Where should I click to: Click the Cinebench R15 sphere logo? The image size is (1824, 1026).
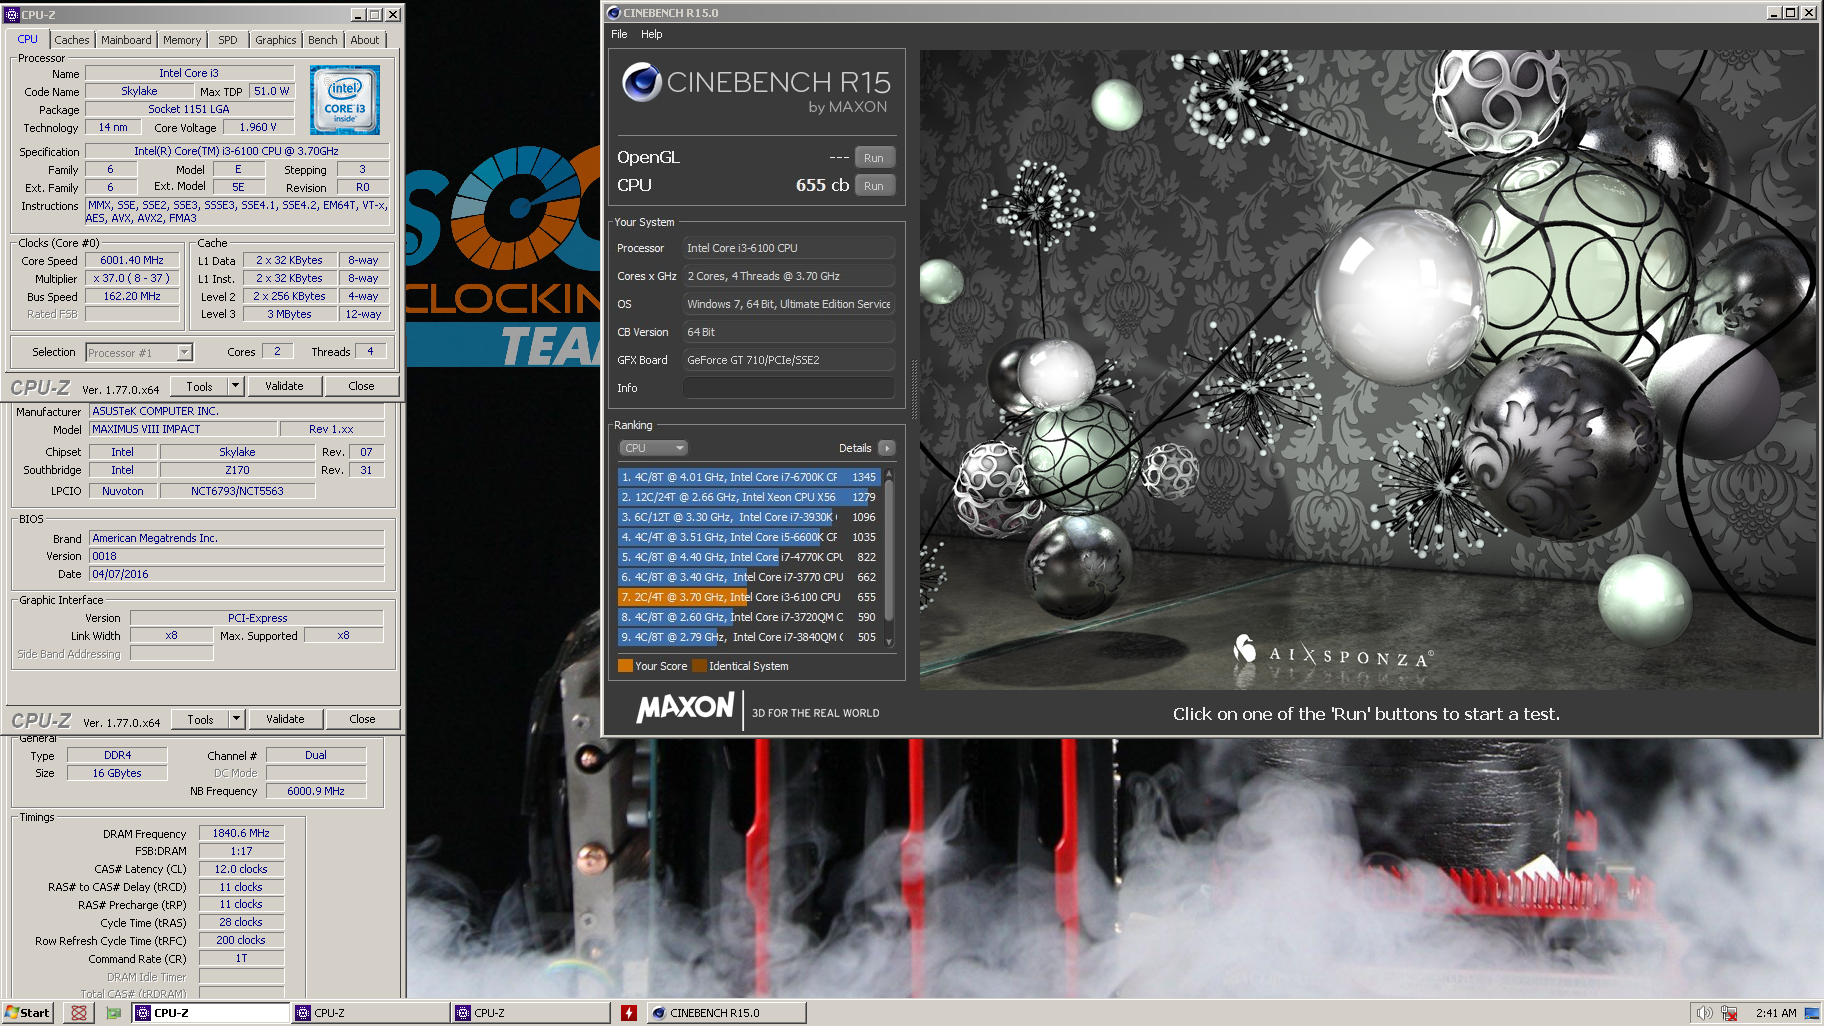(x=641, y=83)
